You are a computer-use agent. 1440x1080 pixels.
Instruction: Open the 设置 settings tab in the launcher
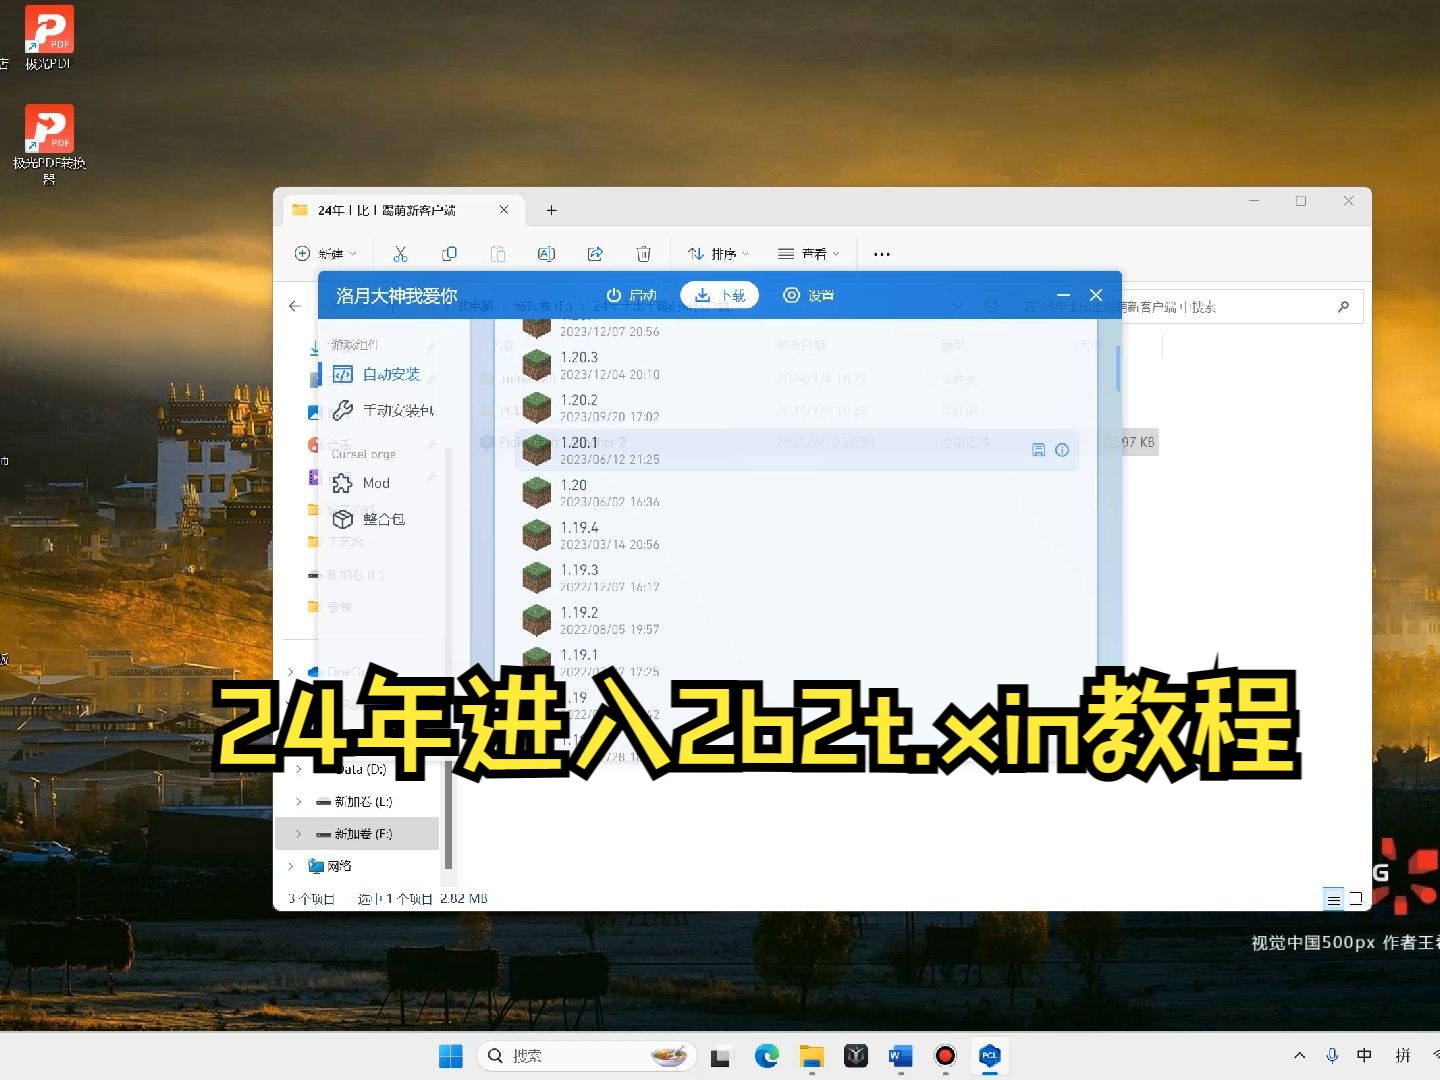808,295
